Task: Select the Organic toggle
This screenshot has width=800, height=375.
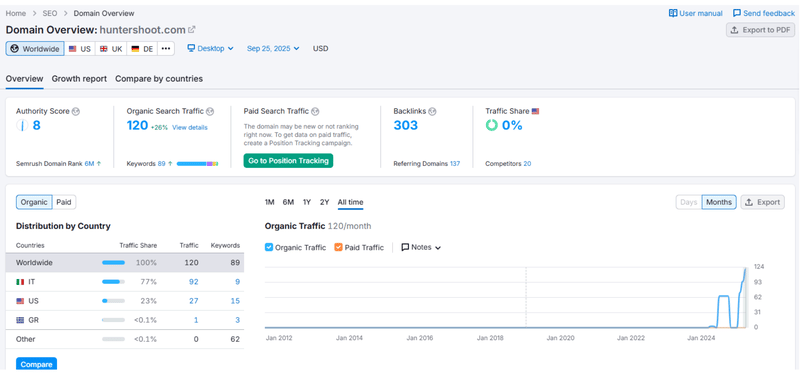Action: tap(34, 202)
